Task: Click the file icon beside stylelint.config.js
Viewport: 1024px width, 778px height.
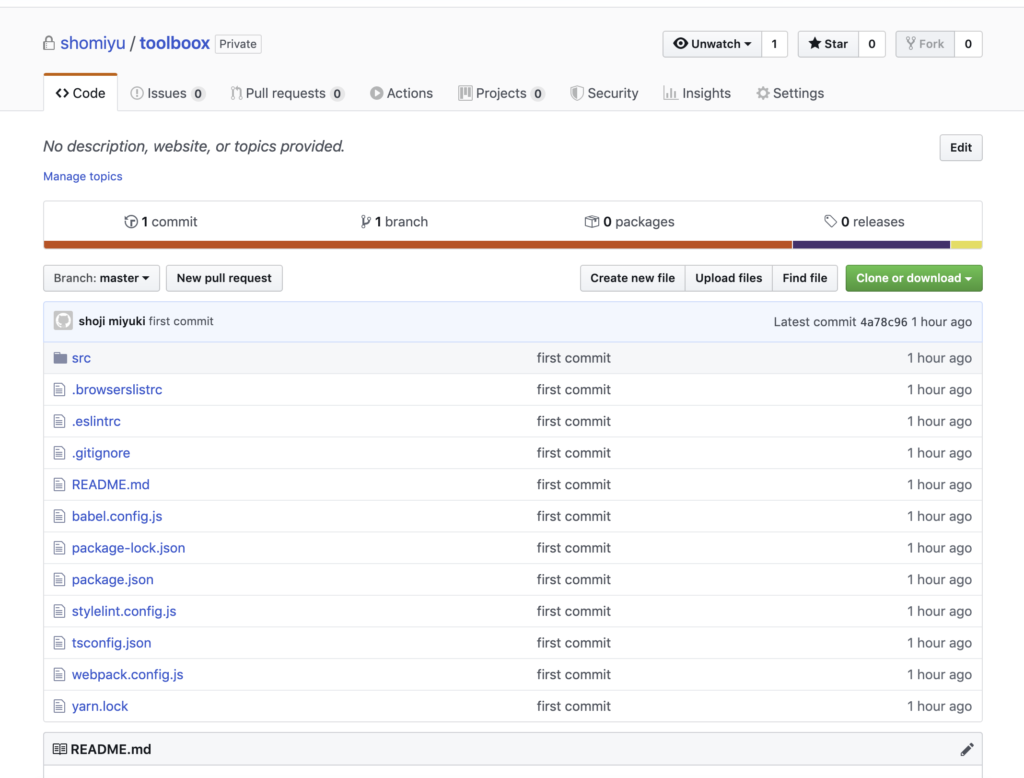Action: coord(59,611)
